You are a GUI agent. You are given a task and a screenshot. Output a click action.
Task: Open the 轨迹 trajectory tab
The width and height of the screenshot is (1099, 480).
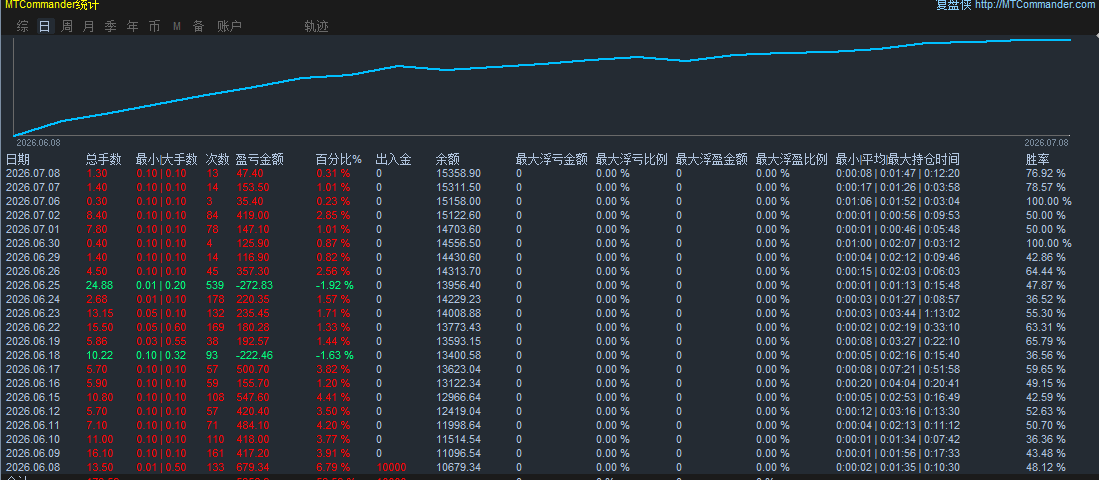[x=316, y=27]
